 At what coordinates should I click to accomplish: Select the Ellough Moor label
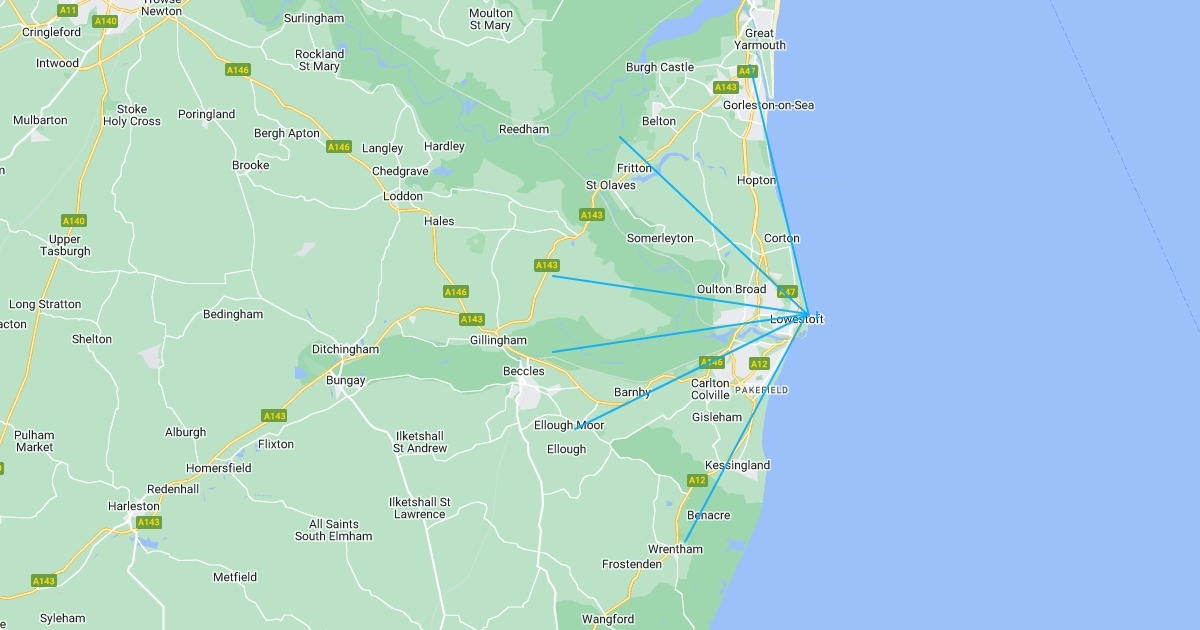pyautogui.click(x=569, y=425)
